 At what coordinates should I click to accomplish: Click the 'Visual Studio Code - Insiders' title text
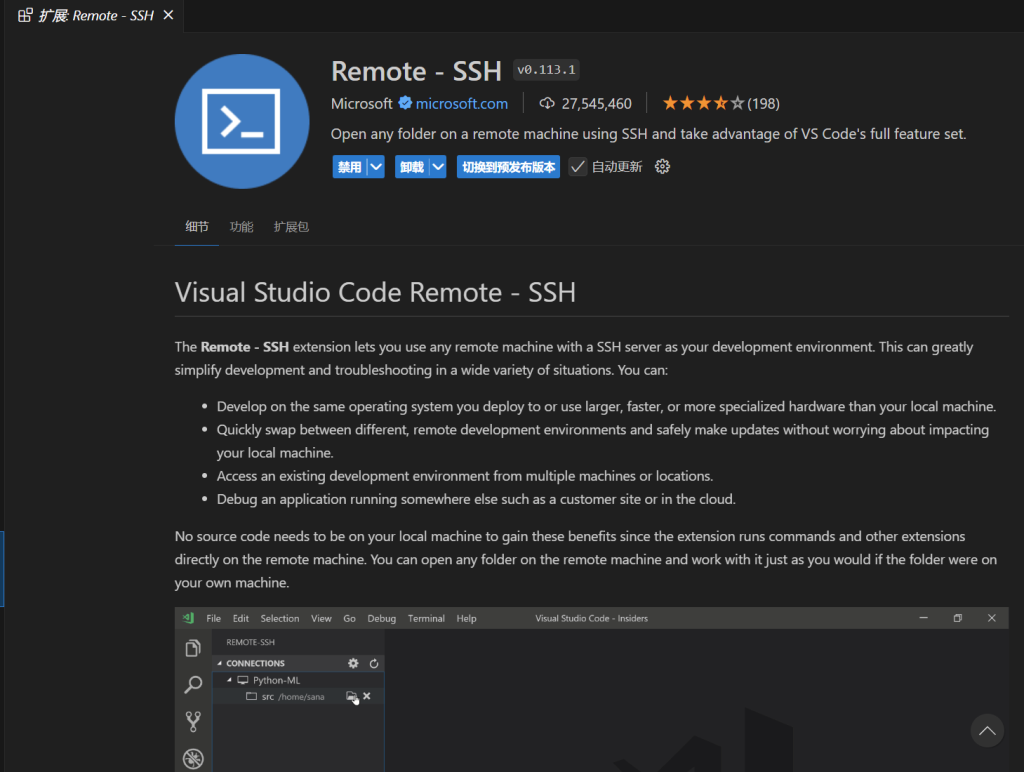coord(591,619)
